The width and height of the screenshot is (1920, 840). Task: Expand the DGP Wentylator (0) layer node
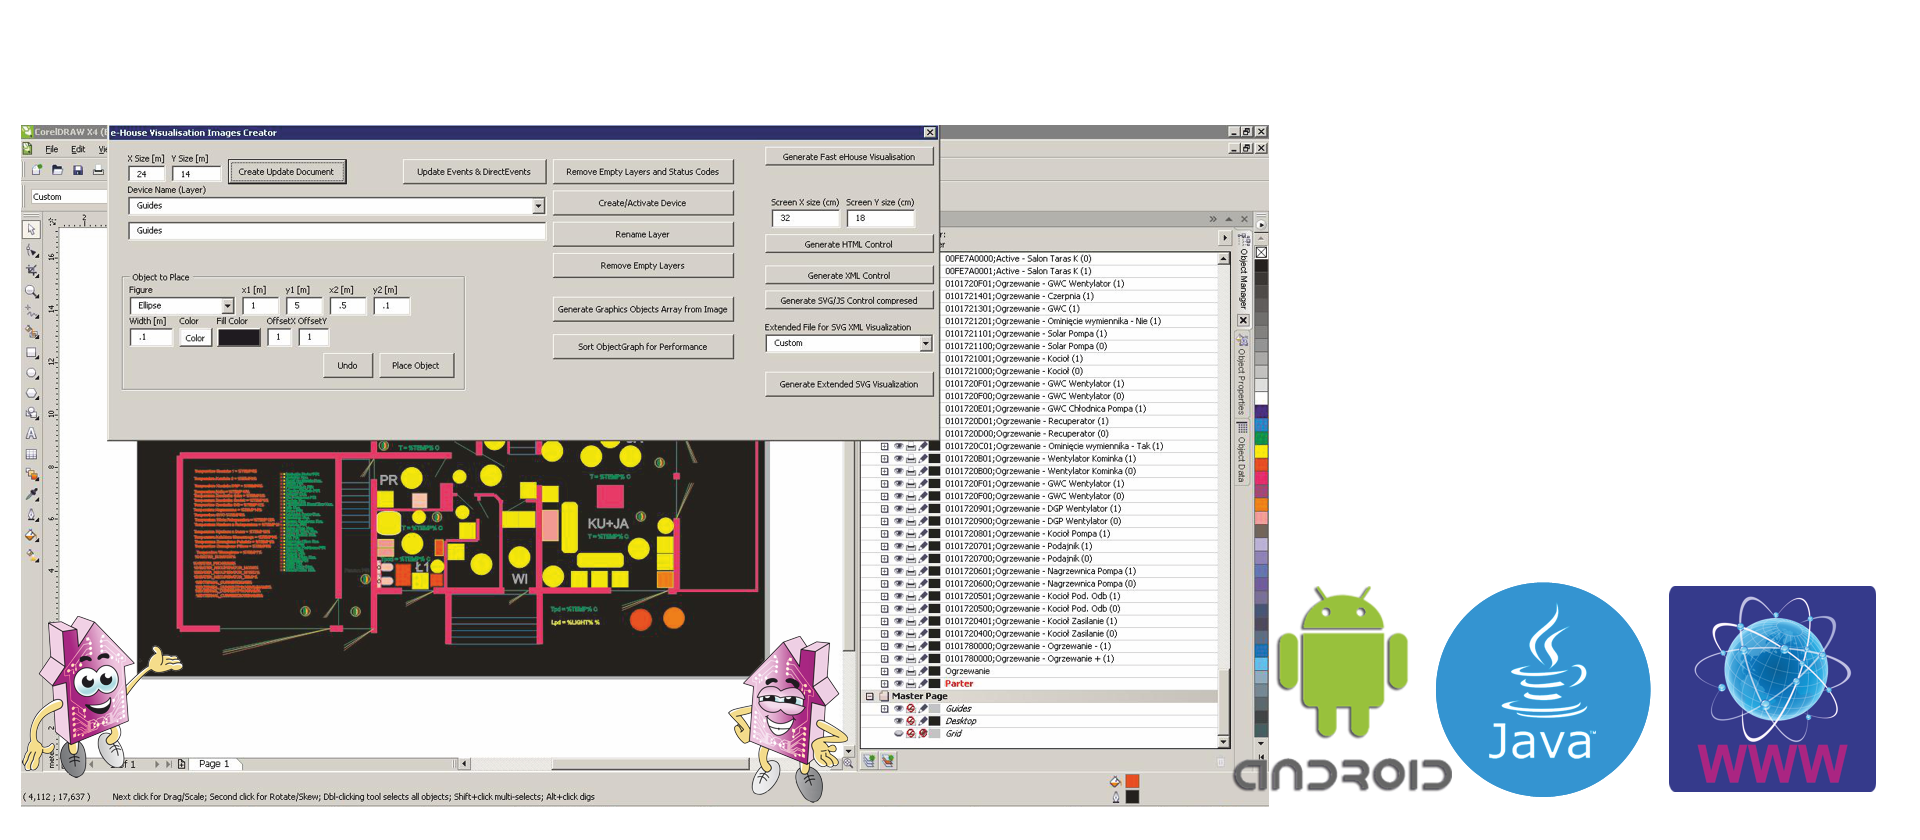[x=885, y=521]
